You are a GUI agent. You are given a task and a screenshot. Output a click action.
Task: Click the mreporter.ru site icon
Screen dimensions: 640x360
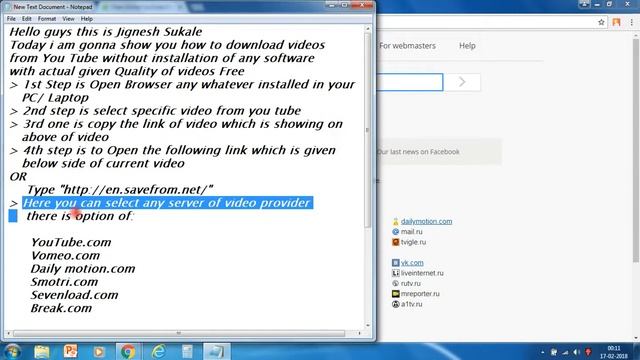click(x=395, y=293)
